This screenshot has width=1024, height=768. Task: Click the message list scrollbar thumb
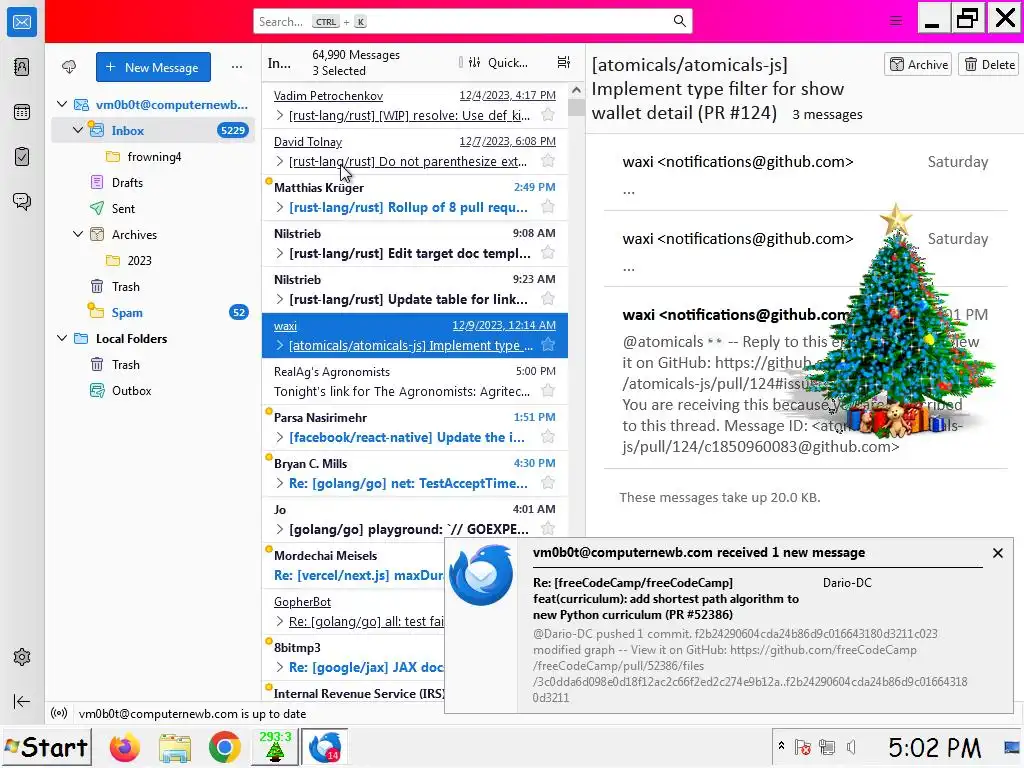tap(575, 107)
